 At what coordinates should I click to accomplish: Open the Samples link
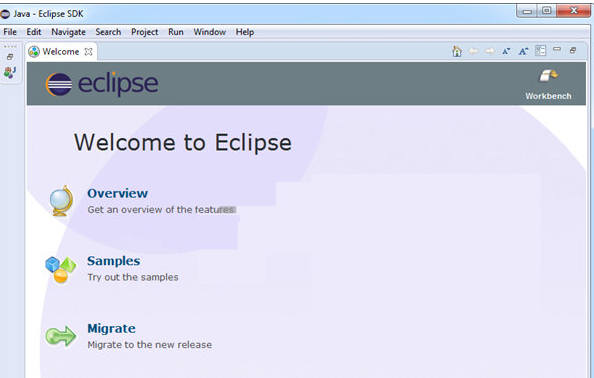tap(114, 261)
